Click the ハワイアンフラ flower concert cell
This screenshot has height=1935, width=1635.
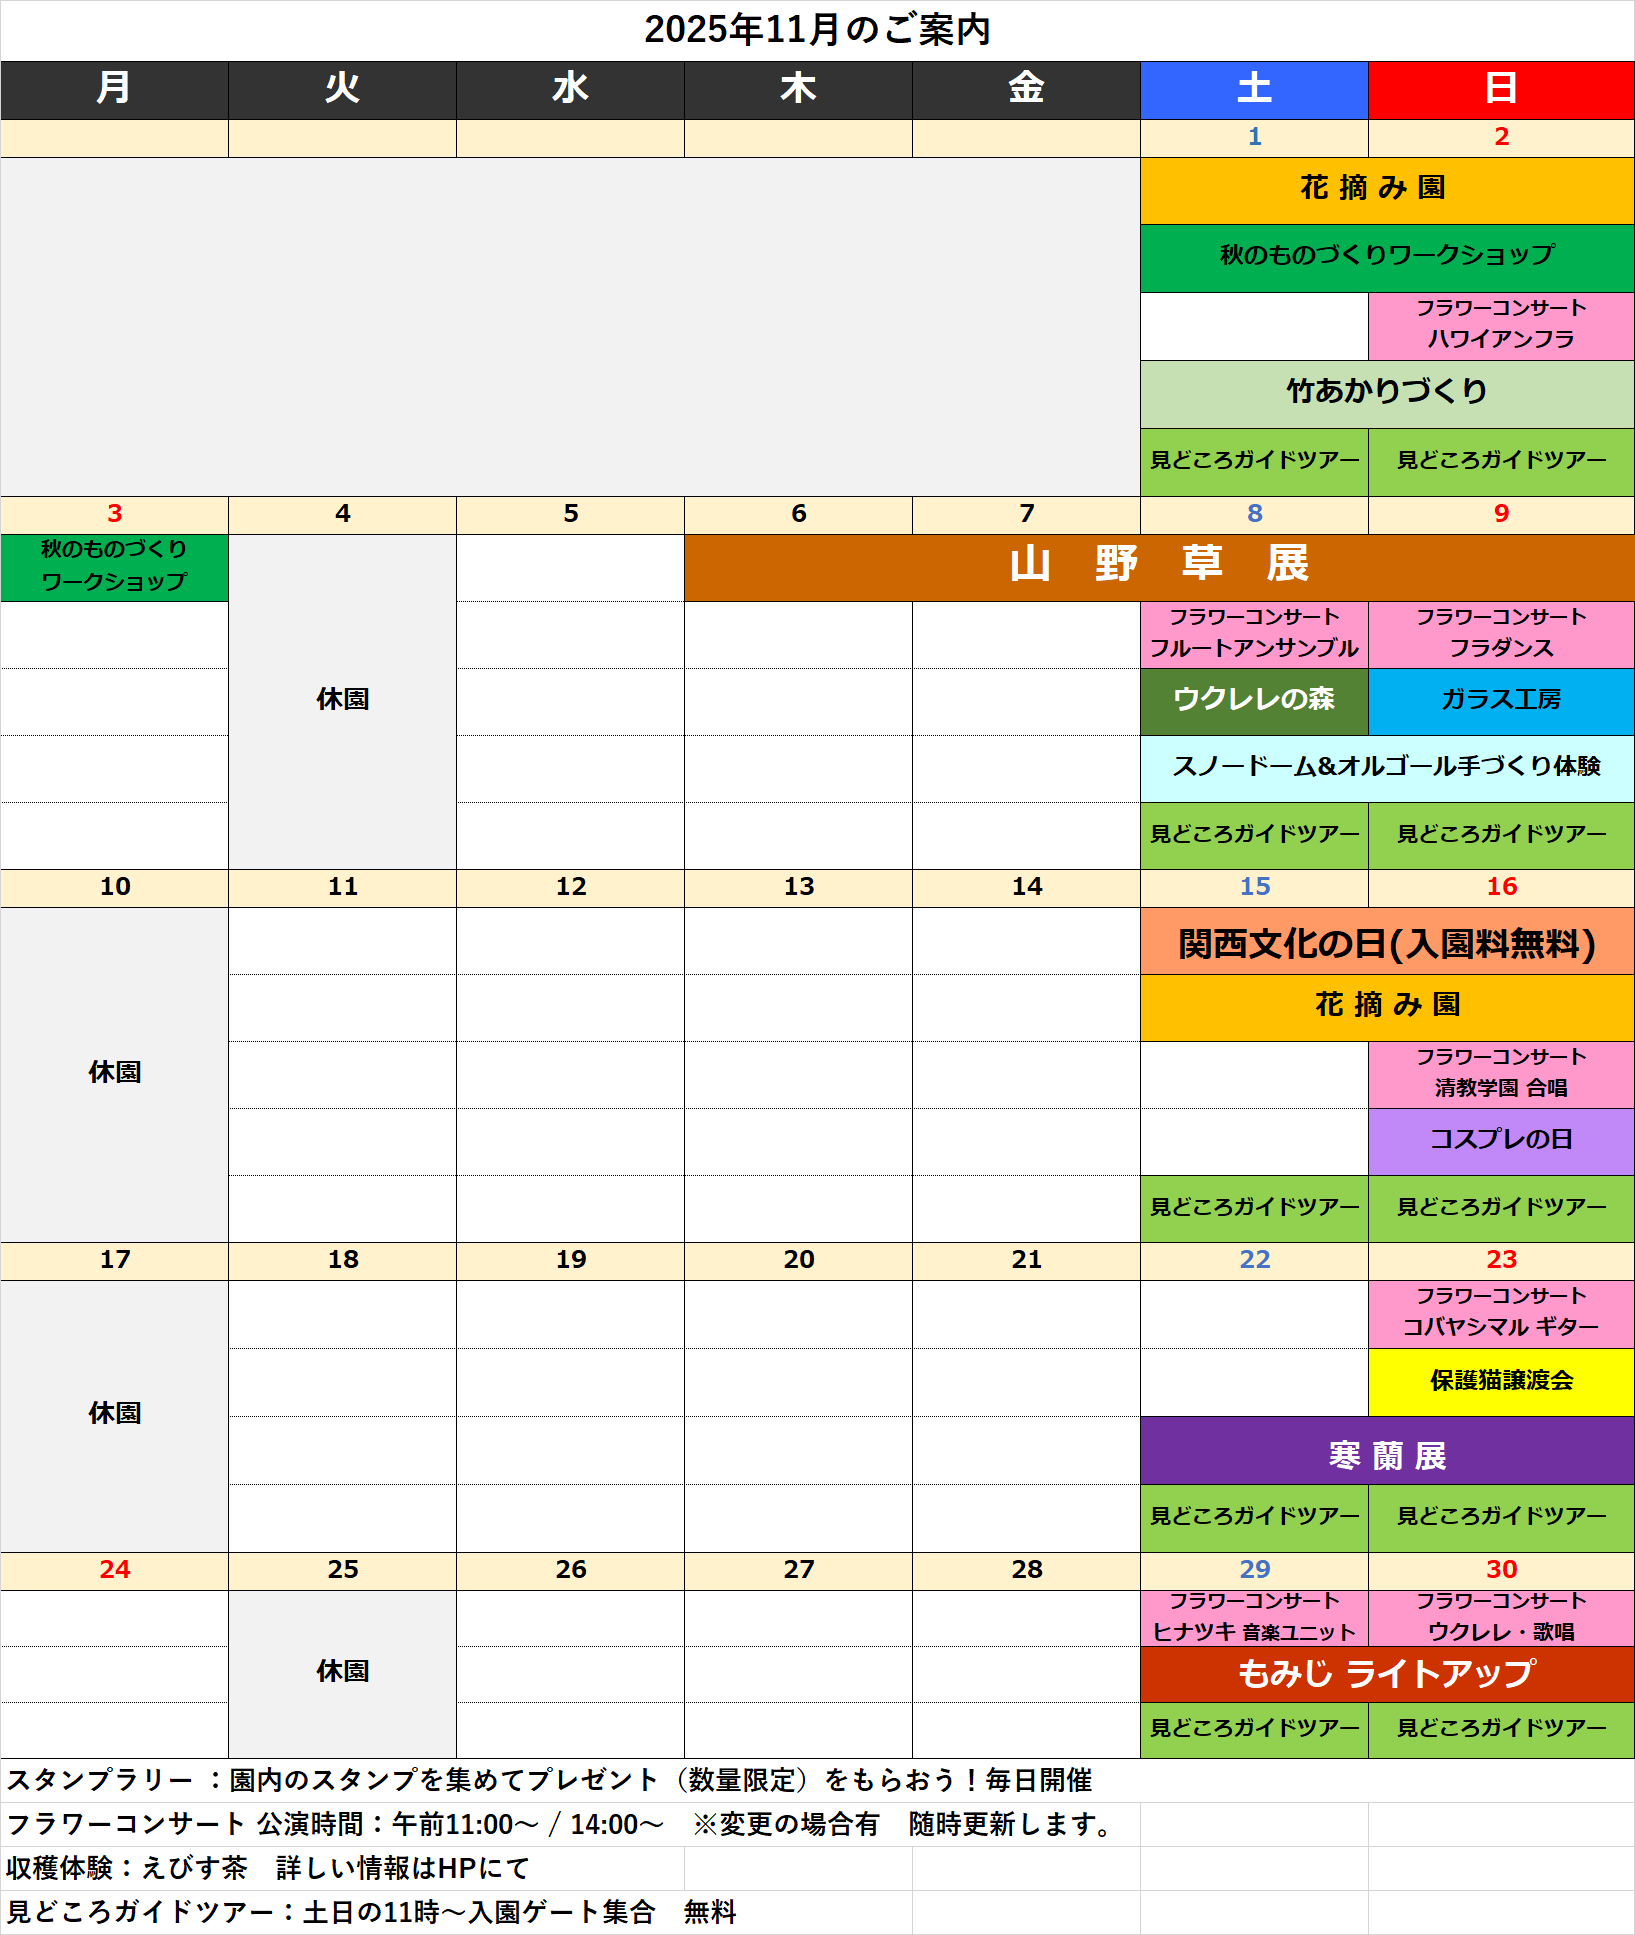click(x=1500, y=325)
